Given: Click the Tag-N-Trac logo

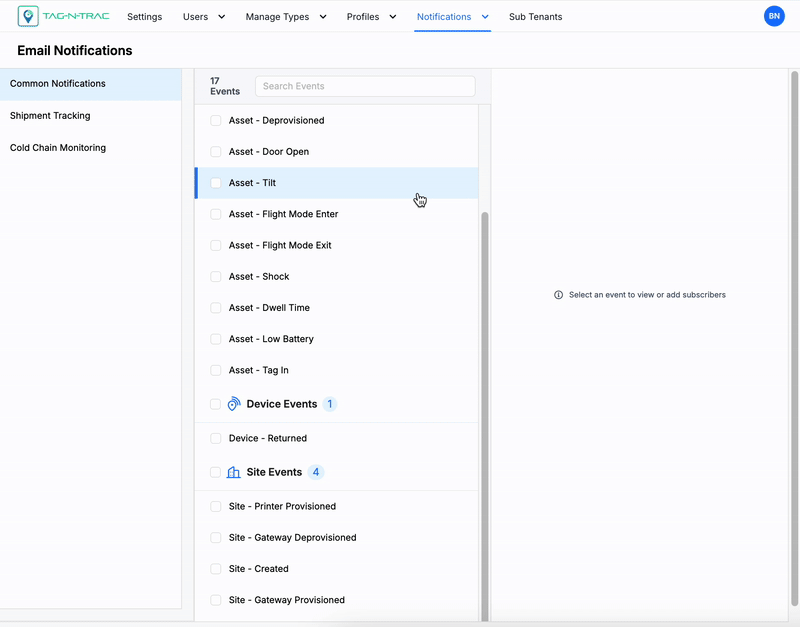Looking at the screenshot, I should tap(63, 16).
